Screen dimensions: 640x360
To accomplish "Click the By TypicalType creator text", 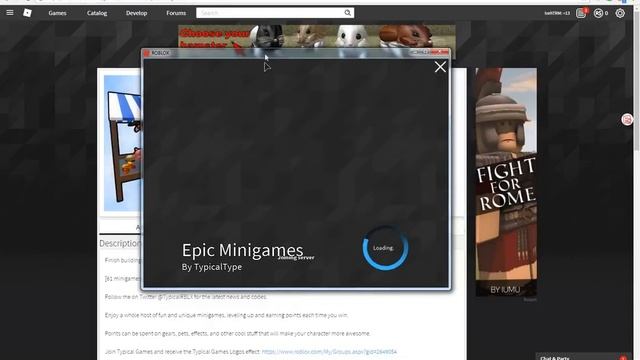I will (212, 267).
